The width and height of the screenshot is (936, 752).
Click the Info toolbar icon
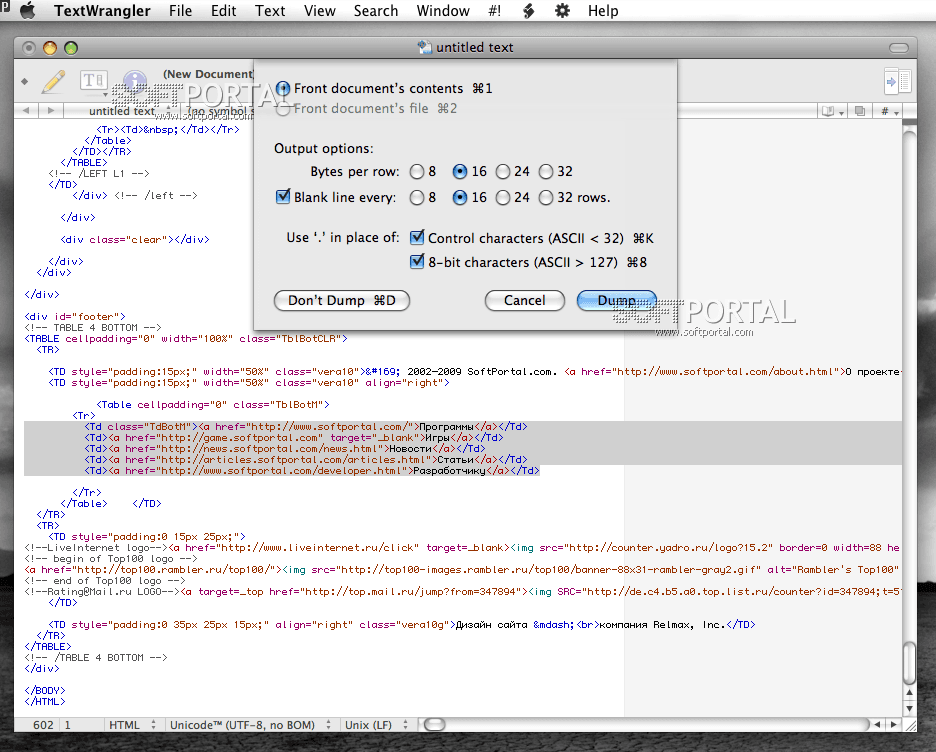[x=135, y=80]
